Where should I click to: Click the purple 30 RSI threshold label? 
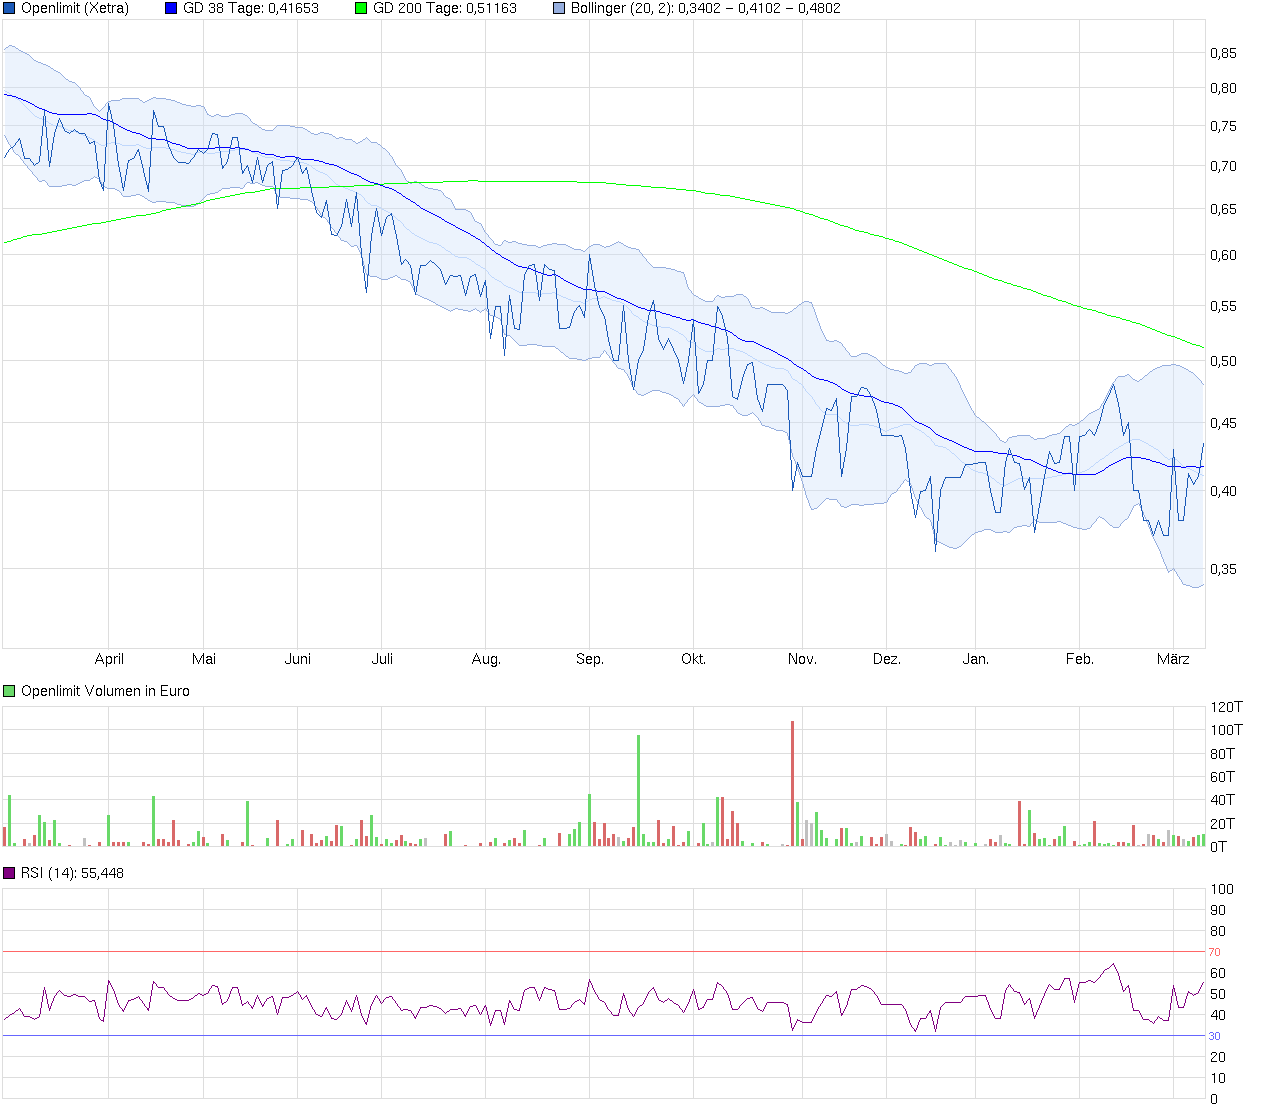pyautogui.click(x=1214, y=1036)
